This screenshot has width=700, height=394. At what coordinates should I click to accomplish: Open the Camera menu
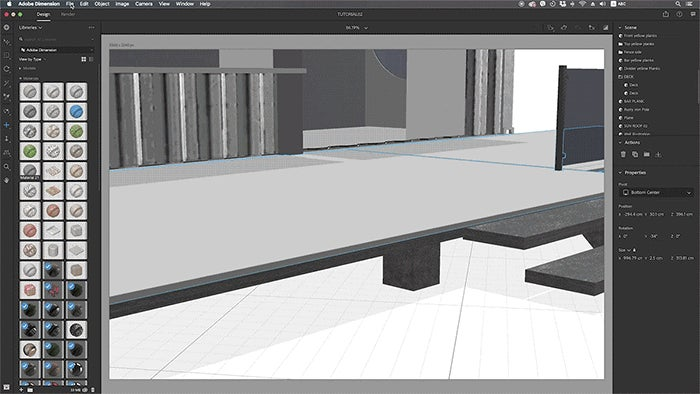(144, 4)
